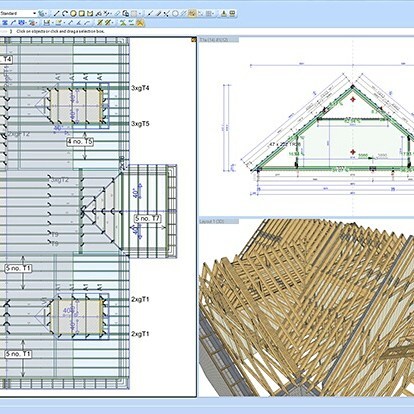Switch to the truss section view tab
The height and width of the screenshot is (414, 414).
(x=219, y=40)
